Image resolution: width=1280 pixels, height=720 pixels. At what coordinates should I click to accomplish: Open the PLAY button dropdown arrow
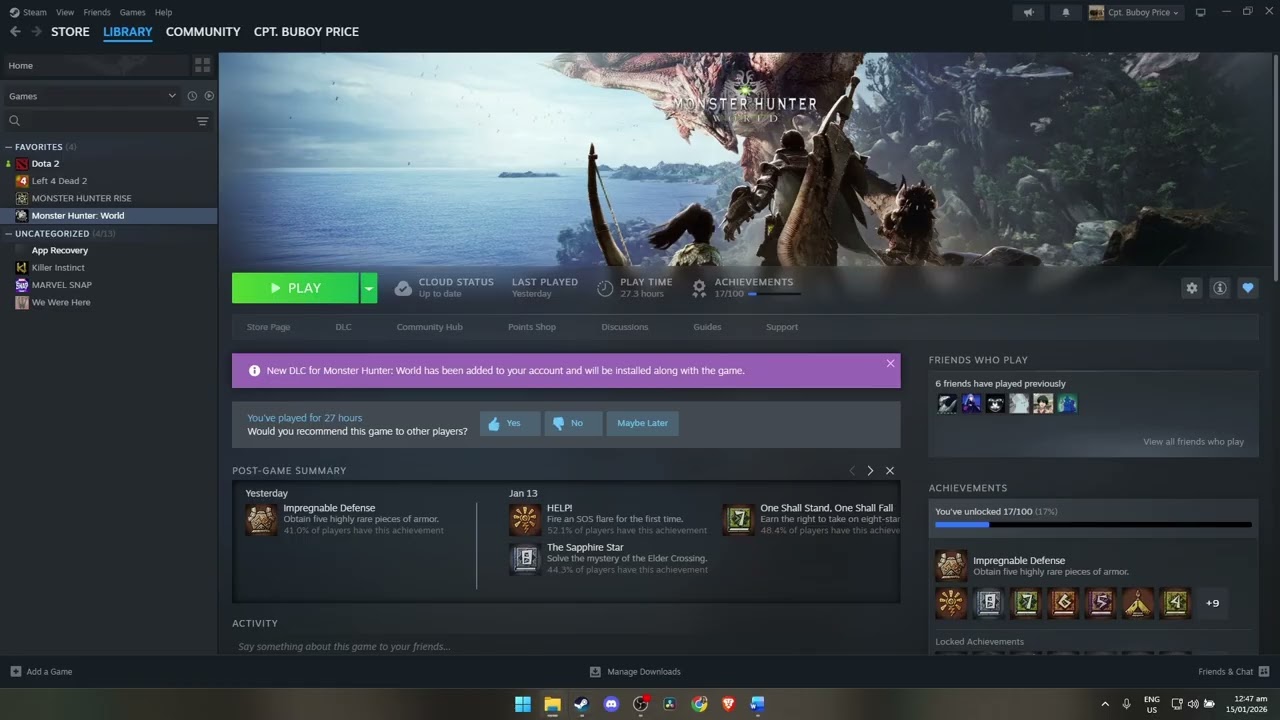click(x=369, y=288)
